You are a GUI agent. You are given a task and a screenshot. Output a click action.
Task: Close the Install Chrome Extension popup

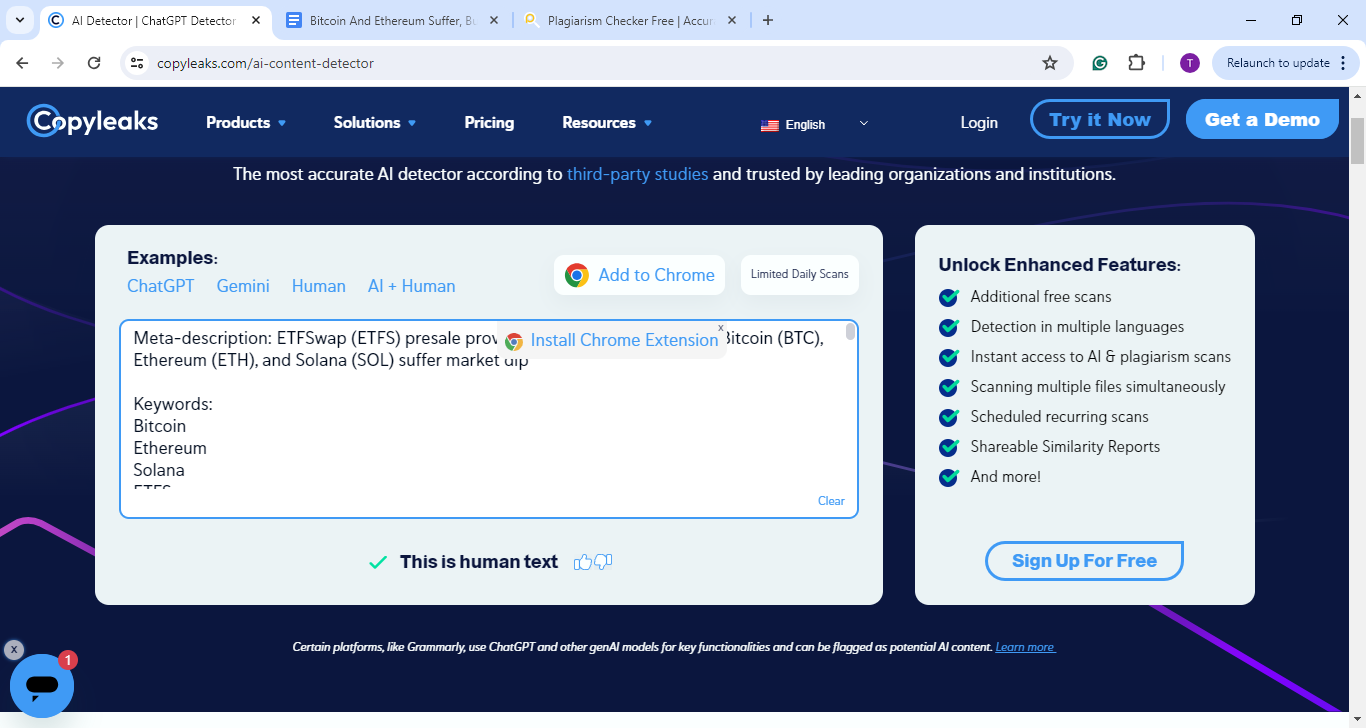pos(720,328)
